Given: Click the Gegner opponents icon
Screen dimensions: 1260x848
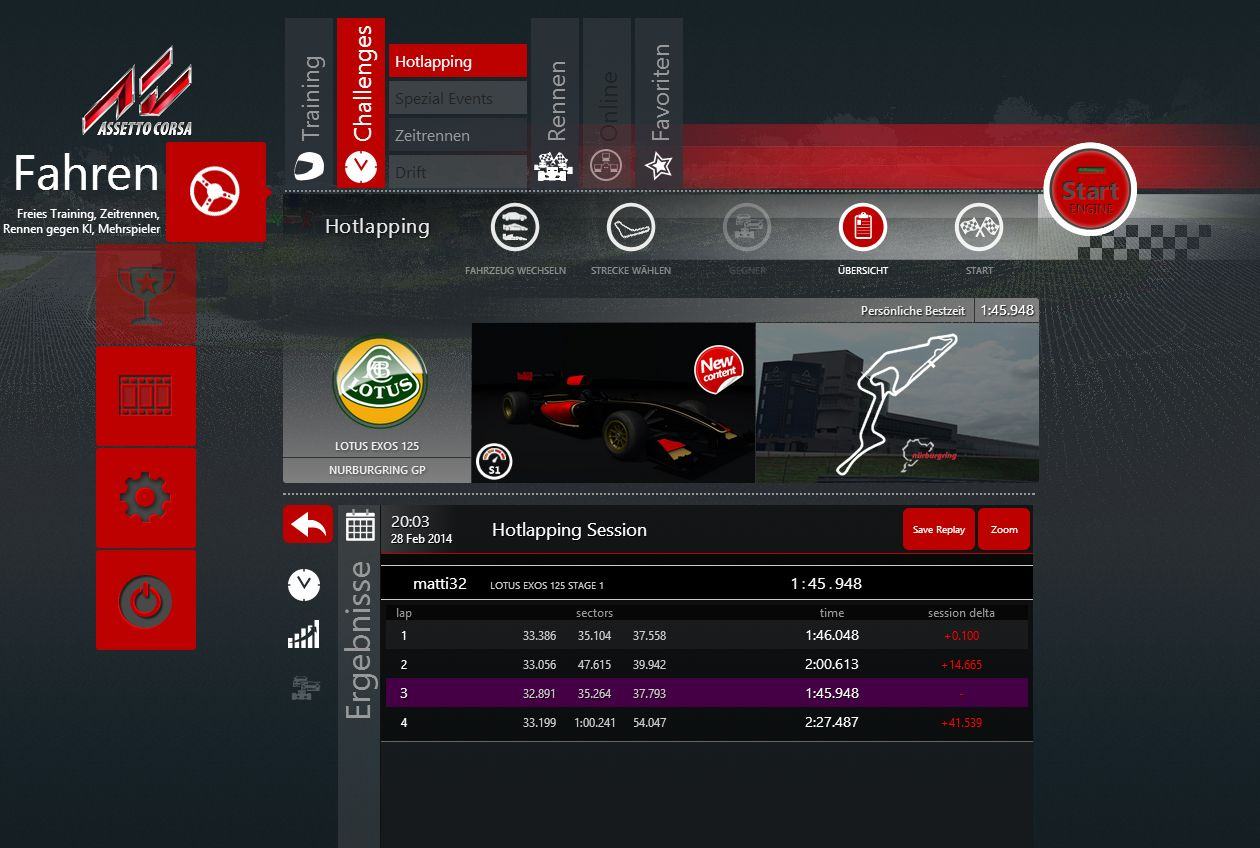Looking at the screenshot, I should pos(747,228).
